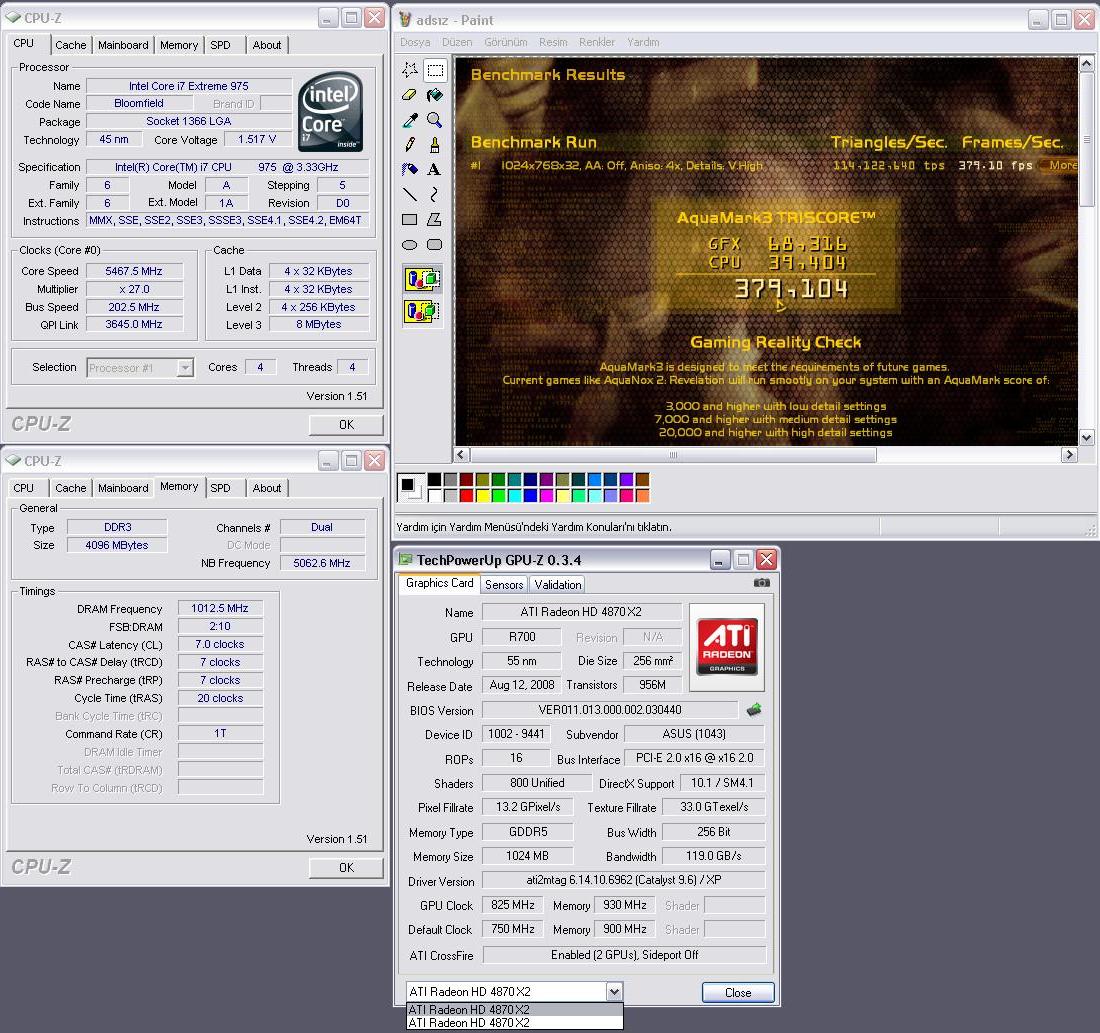The height and width of the screenshot is (1033, 1100).
Task: Click the Intel Core i7 Extreme 975 name field
Action: (189, 86)
